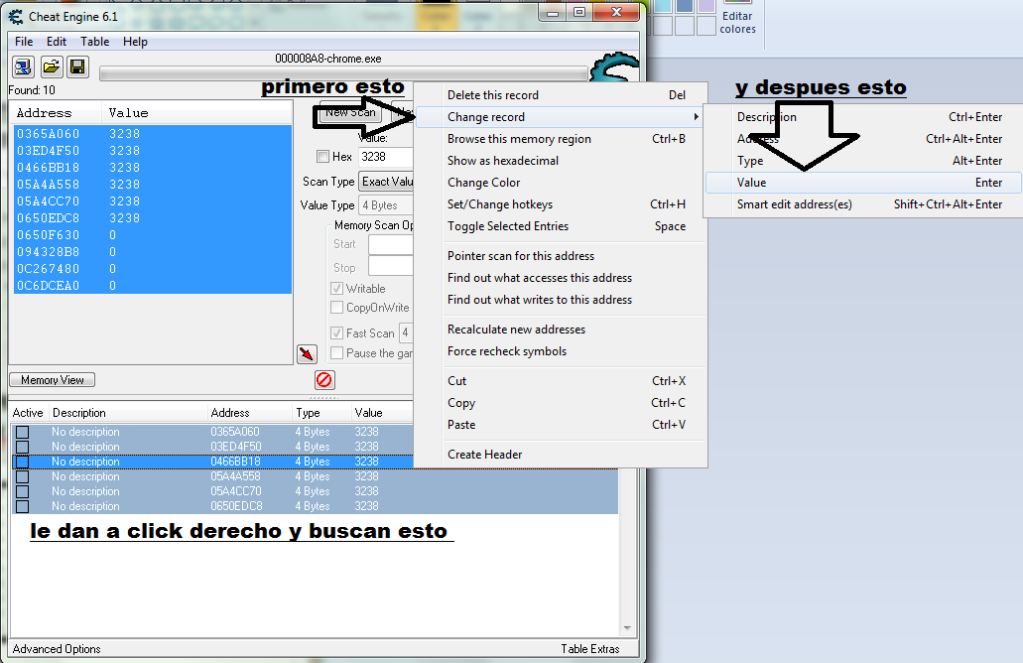Click the address table scrollbar down arrow
The width and height of the screenshot is (1023, 663).
[x=627, y=628]
